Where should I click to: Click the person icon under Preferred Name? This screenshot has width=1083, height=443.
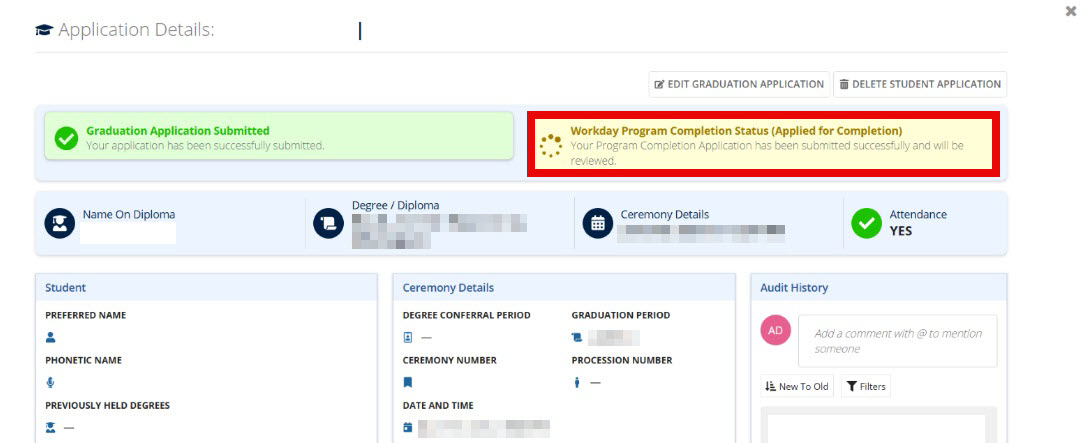[x=51, y=338]
